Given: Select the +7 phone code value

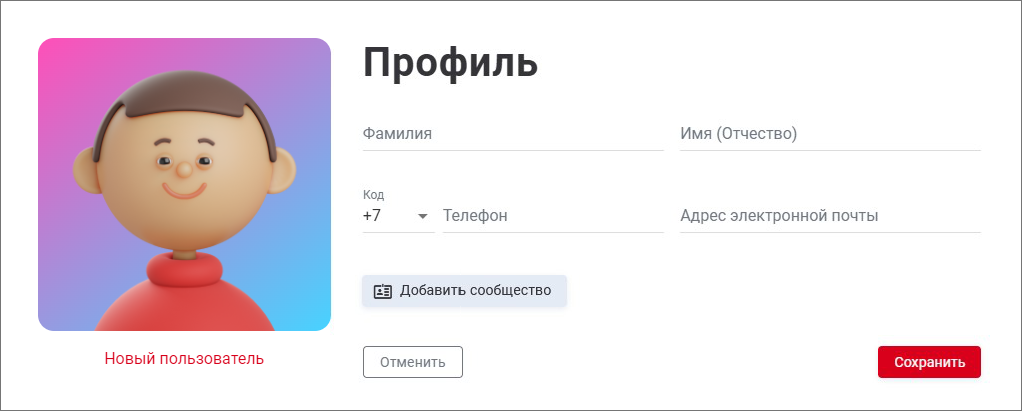Looking at the screenshot, I should [373, 215].
